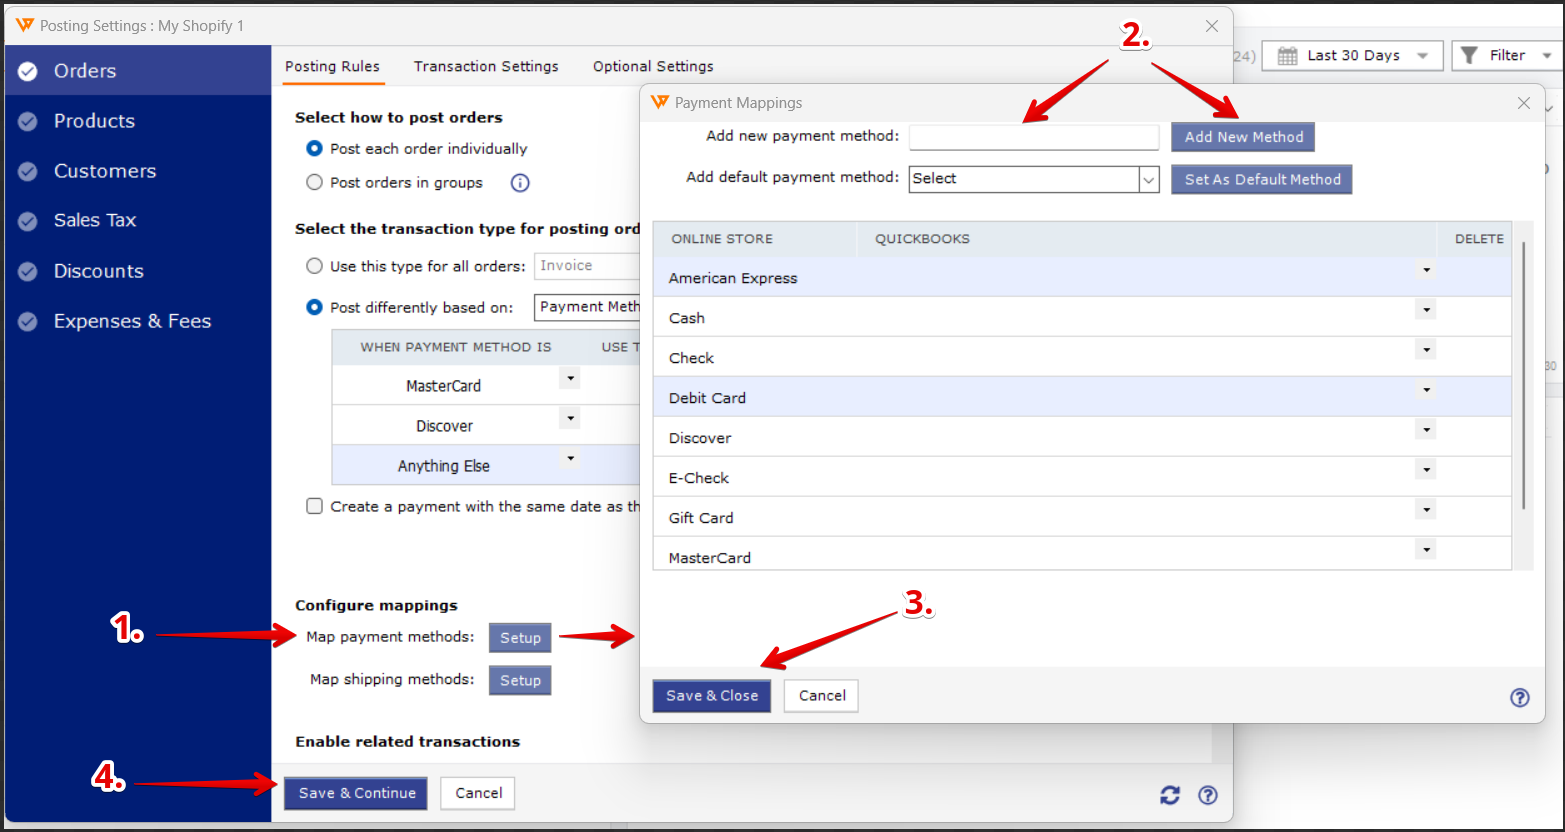Open Post differently based on combo box

click(587, 307)
